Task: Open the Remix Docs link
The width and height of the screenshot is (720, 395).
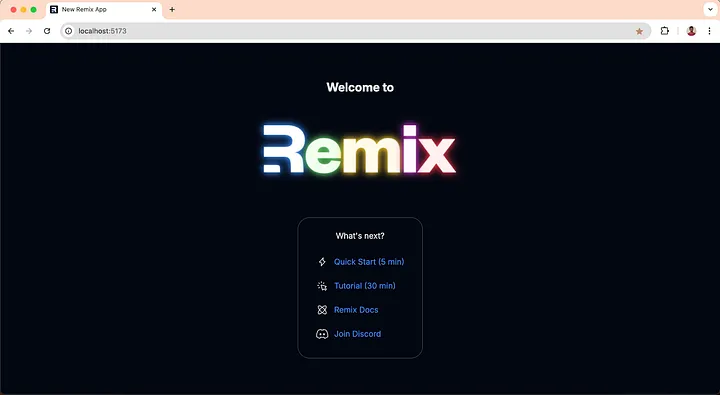Action: [356, 310]
